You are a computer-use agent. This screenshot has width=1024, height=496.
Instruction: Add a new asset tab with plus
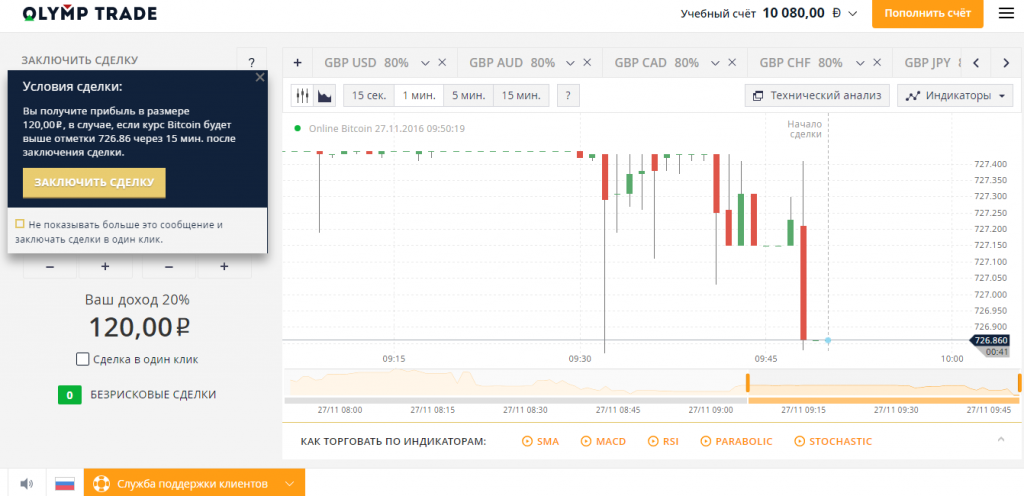click(298, 63)
